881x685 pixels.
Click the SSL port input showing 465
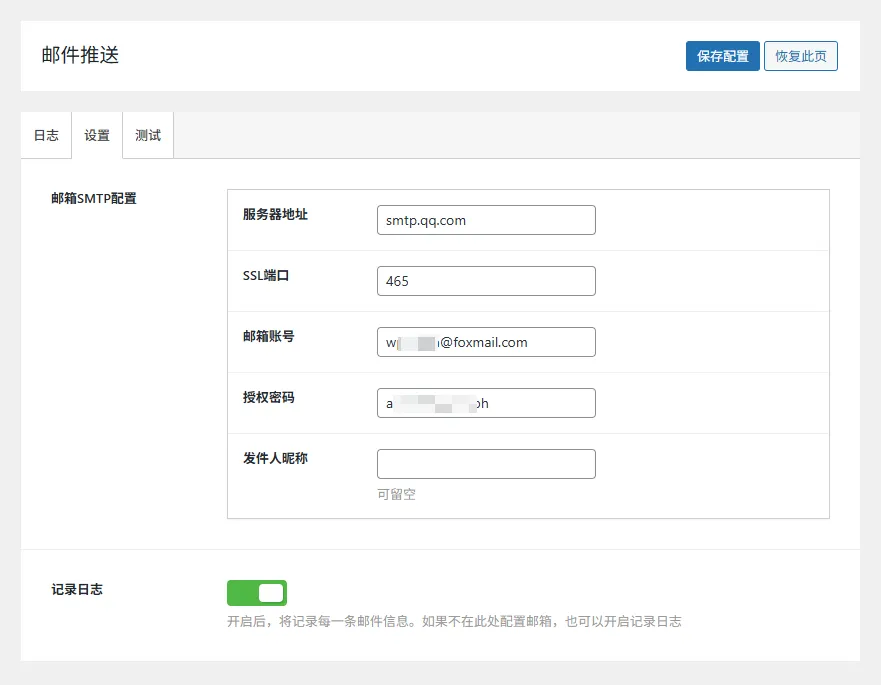point(486,281)
